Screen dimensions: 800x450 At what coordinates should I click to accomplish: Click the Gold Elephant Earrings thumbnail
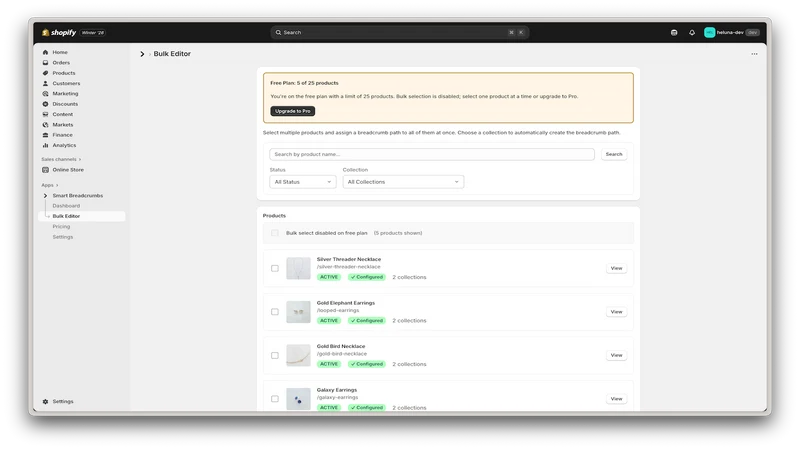click(298, 312)
